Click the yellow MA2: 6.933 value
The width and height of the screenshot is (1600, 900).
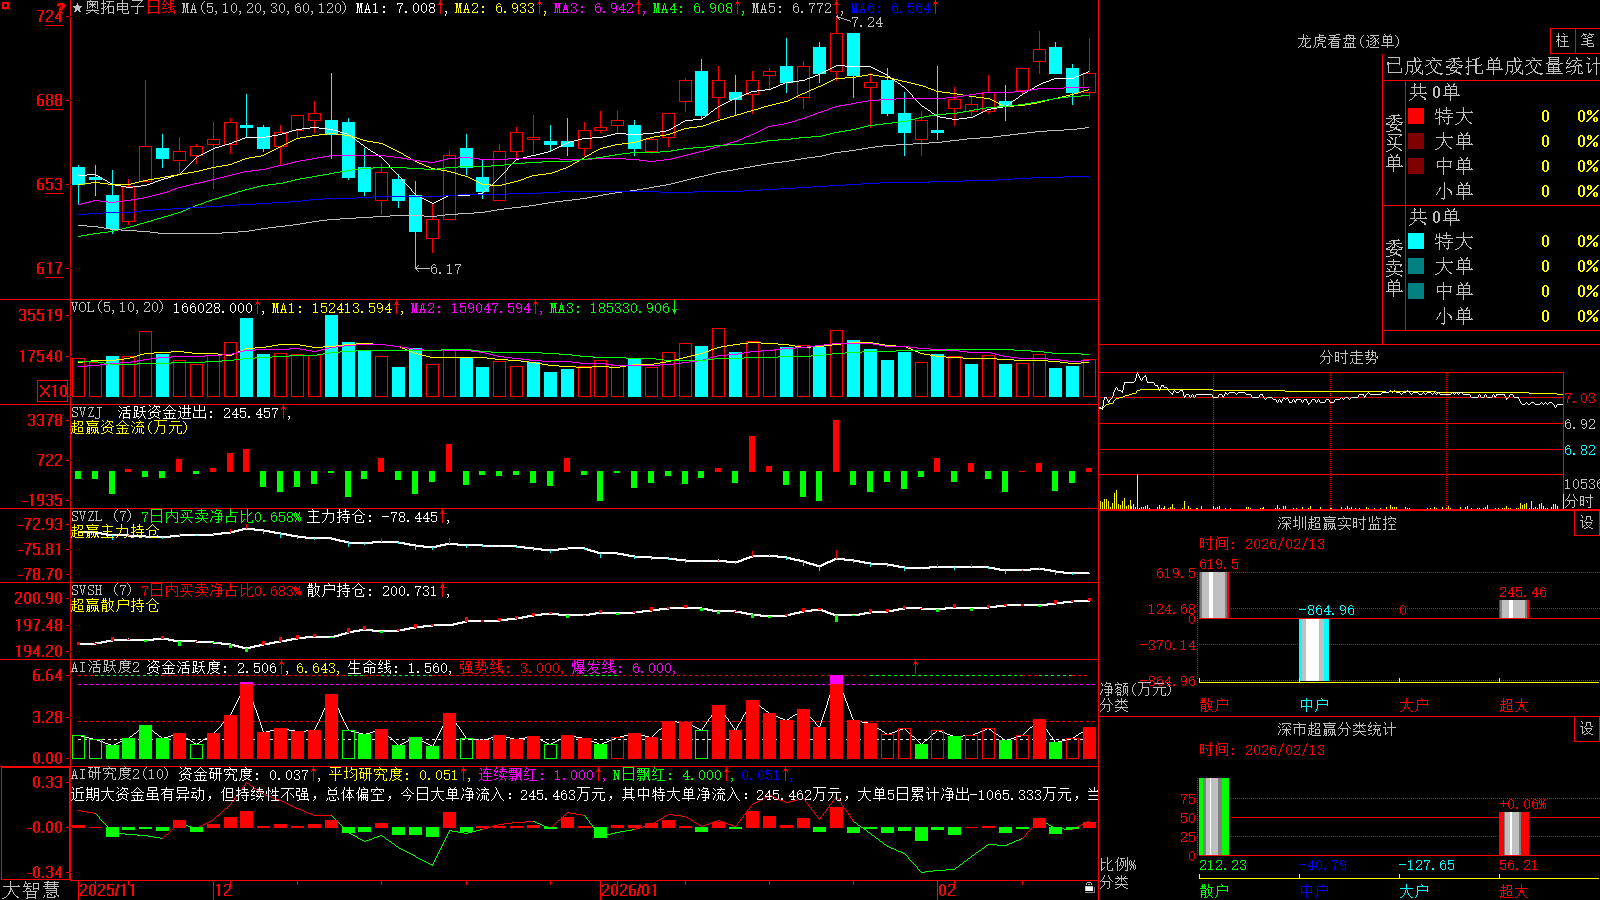point(499,8)
